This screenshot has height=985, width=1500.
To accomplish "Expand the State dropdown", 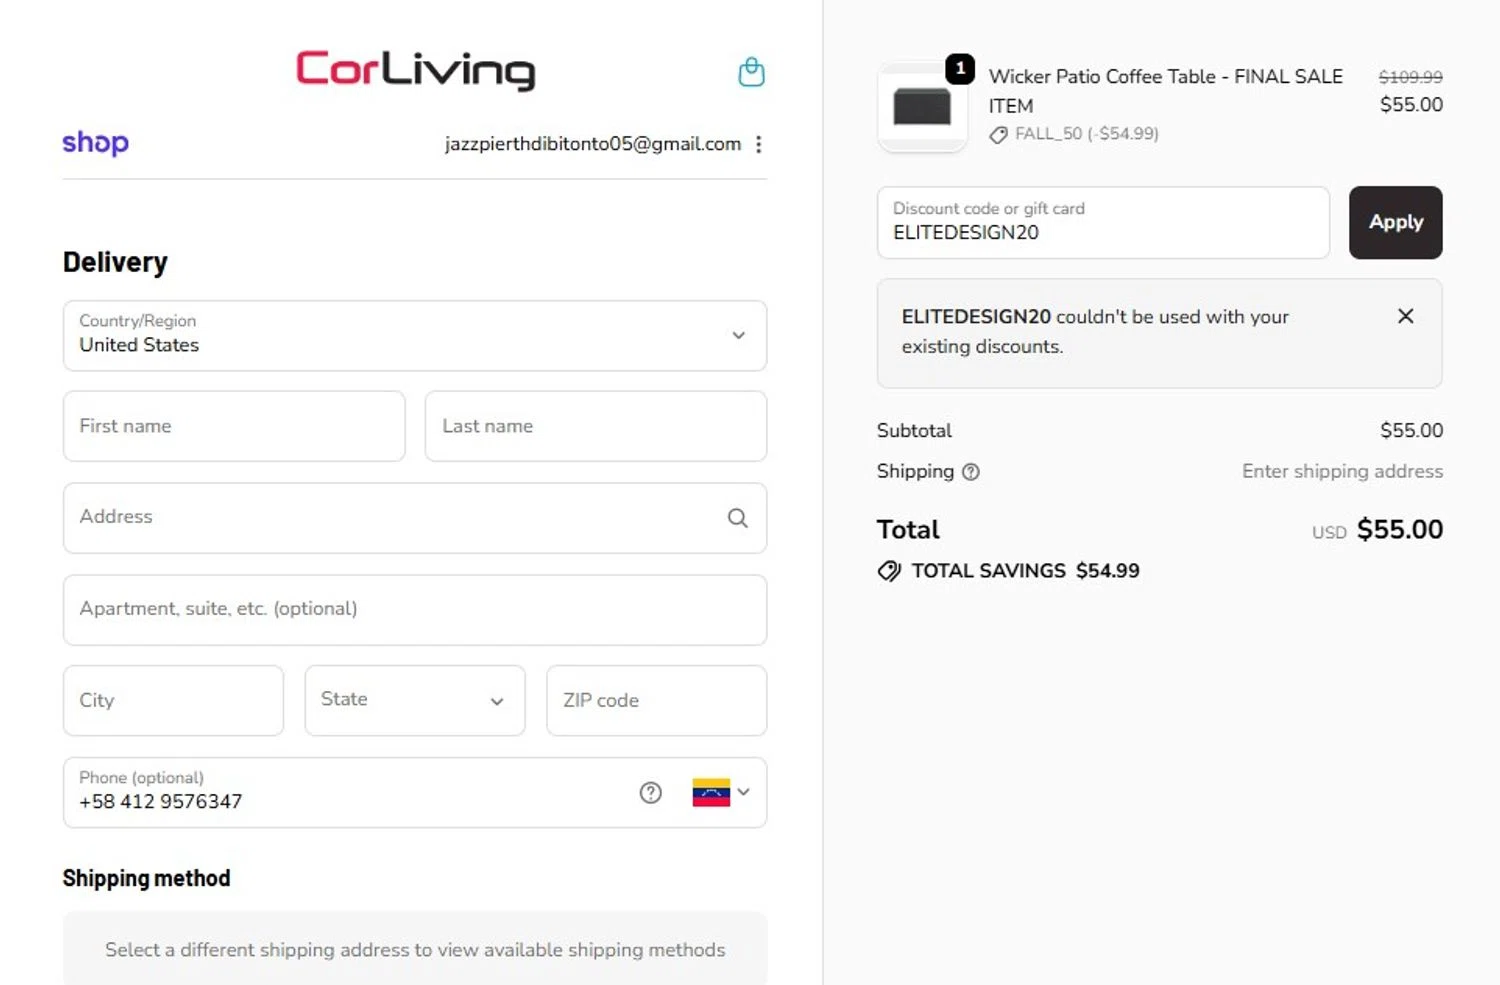I will [415, 700].
